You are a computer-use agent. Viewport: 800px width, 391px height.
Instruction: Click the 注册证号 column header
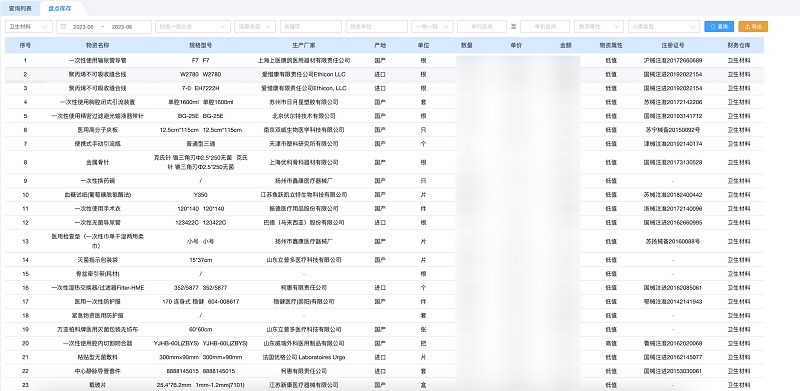(x=672, y=45)
